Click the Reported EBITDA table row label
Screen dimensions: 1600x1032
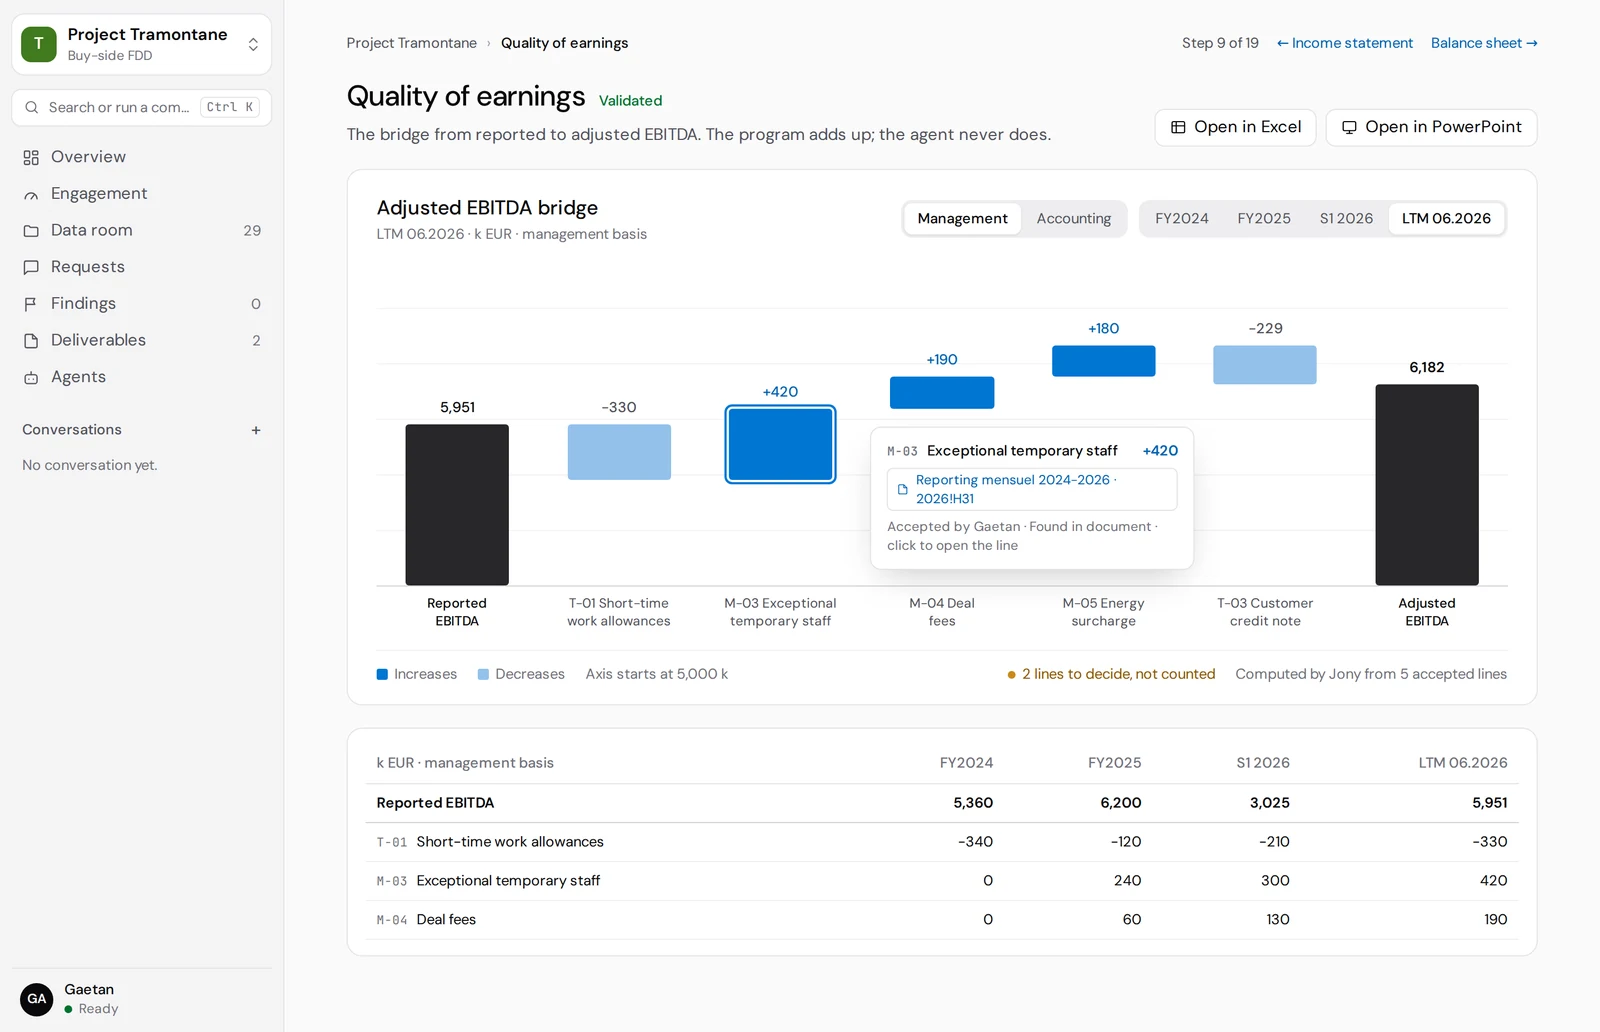(435, 803)
